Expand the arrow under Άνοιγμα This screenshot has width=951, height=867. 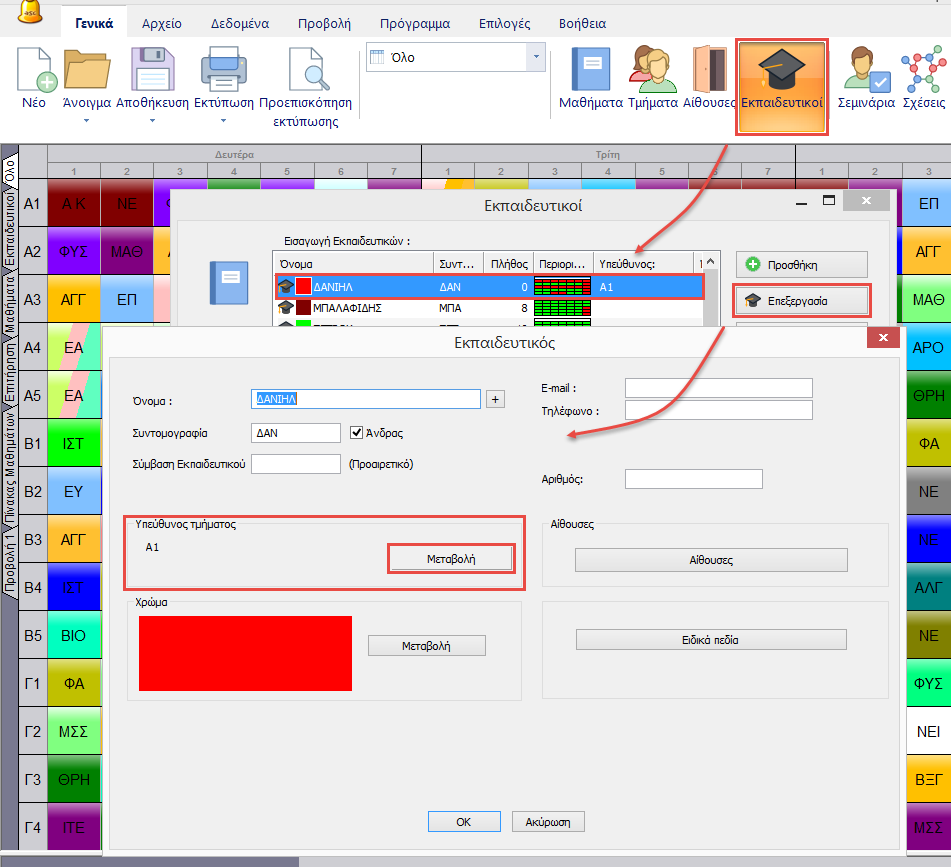(86, 121)
